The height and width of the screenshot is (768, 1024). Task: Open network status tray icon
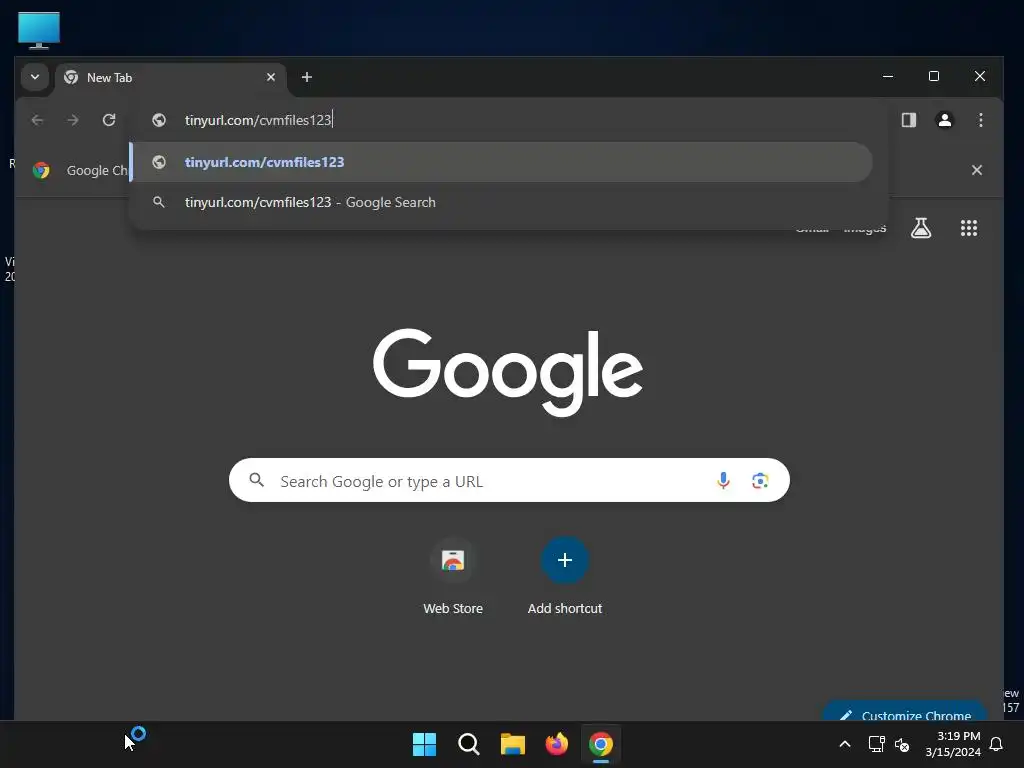click(876, 744)
